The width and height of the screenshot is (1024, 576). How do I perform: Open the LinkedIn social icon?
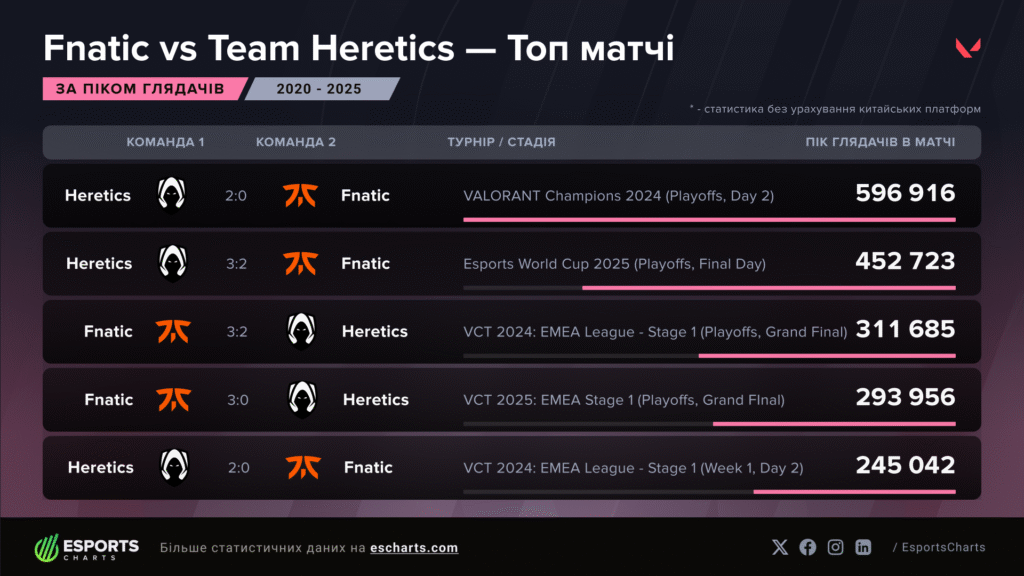click(863, 547)
